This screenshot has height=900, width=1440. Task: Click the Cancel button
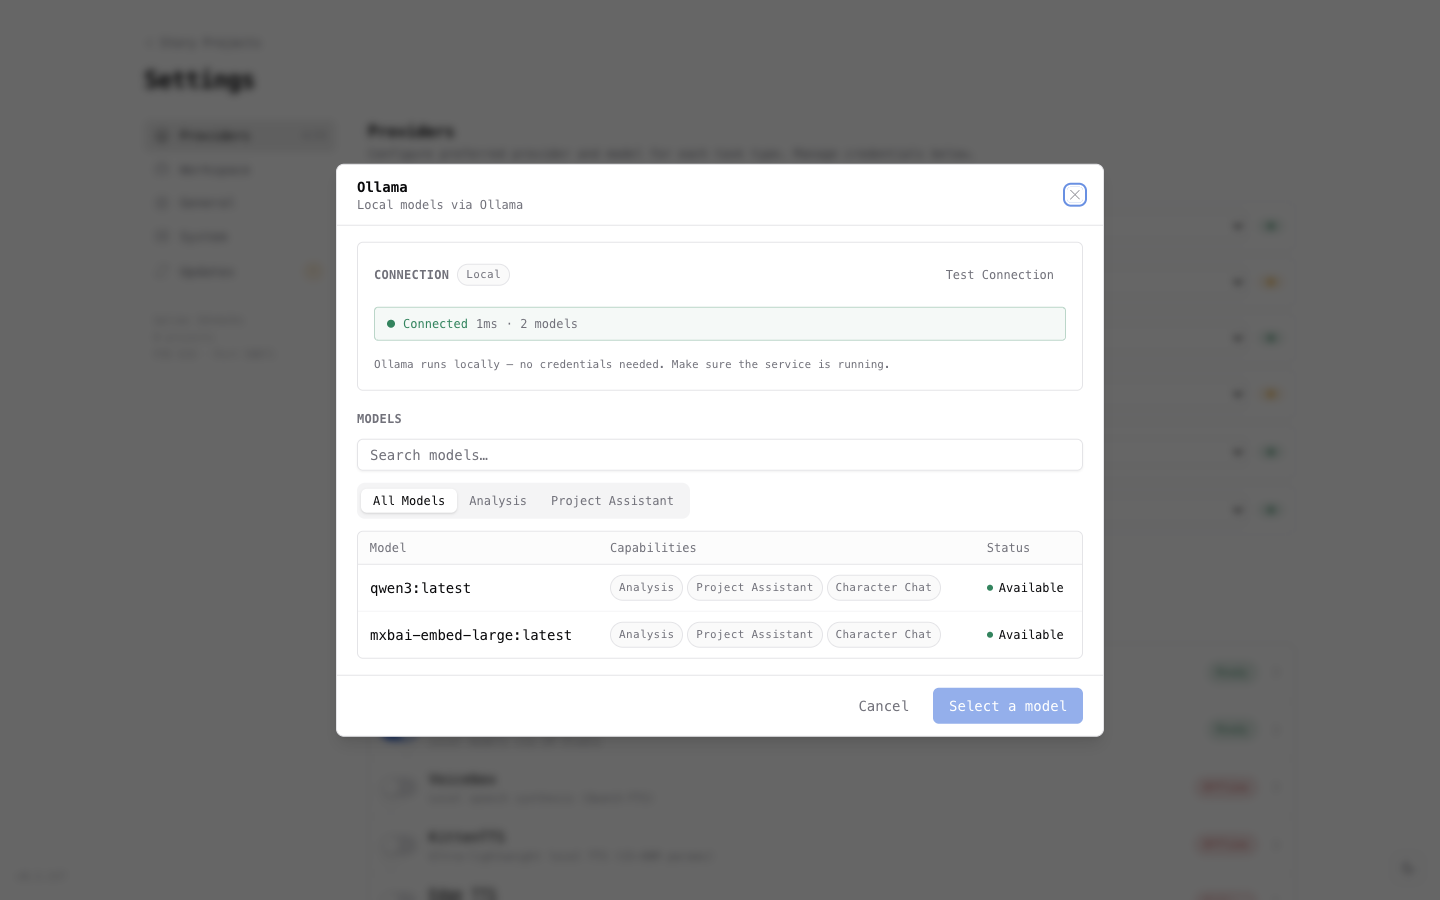point(883,706)
